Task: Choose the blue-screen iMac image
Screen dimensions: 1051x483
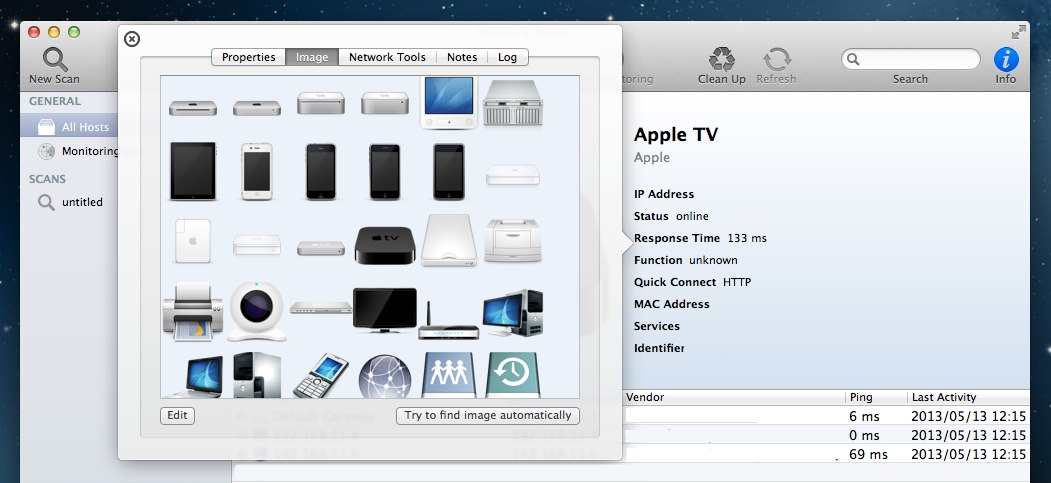Action: pos(449,102)
